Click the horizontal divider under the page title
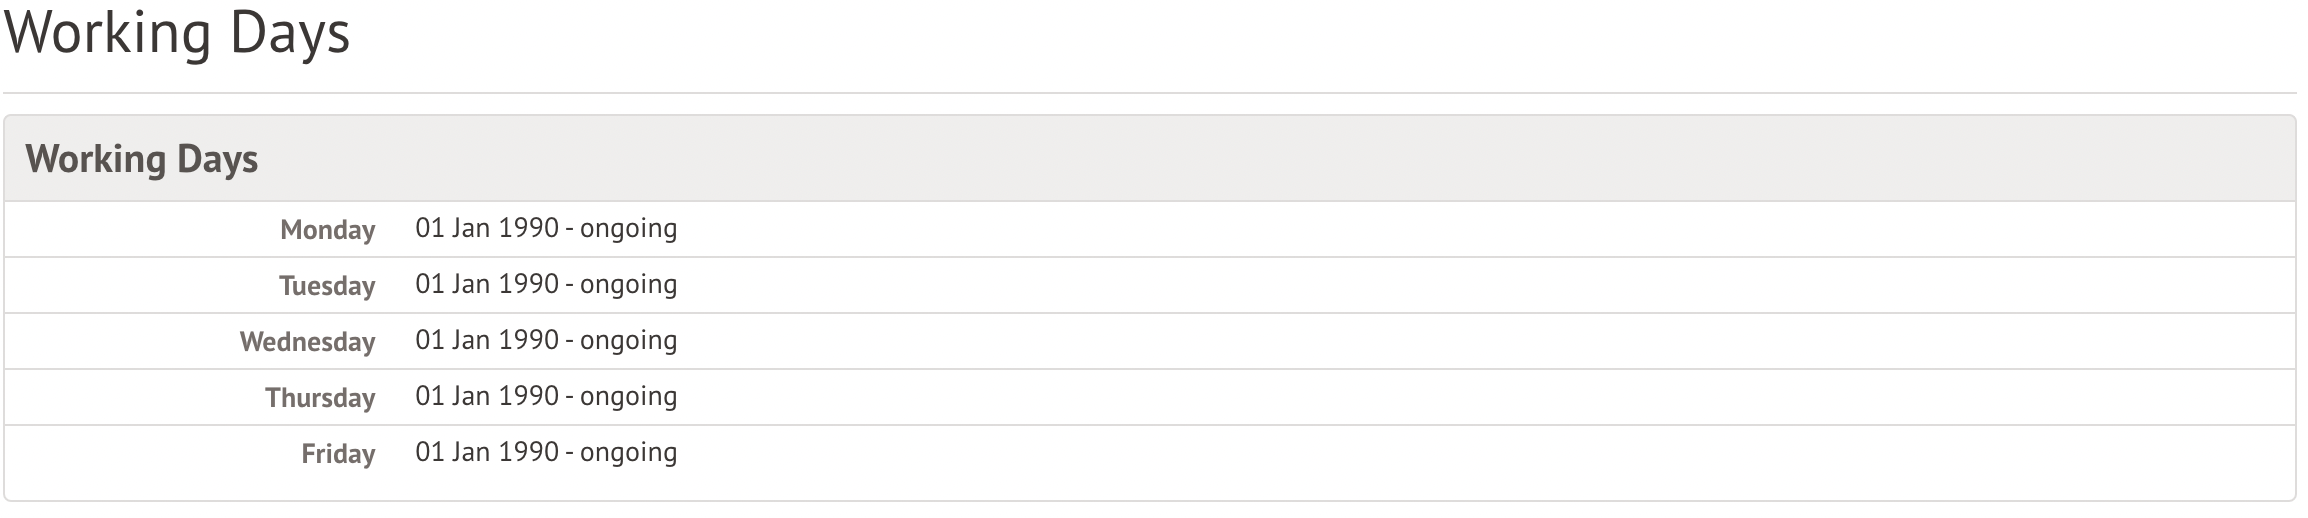Image resolution: width=2308 pixels, height=518 pixels. click(1150, 93)
